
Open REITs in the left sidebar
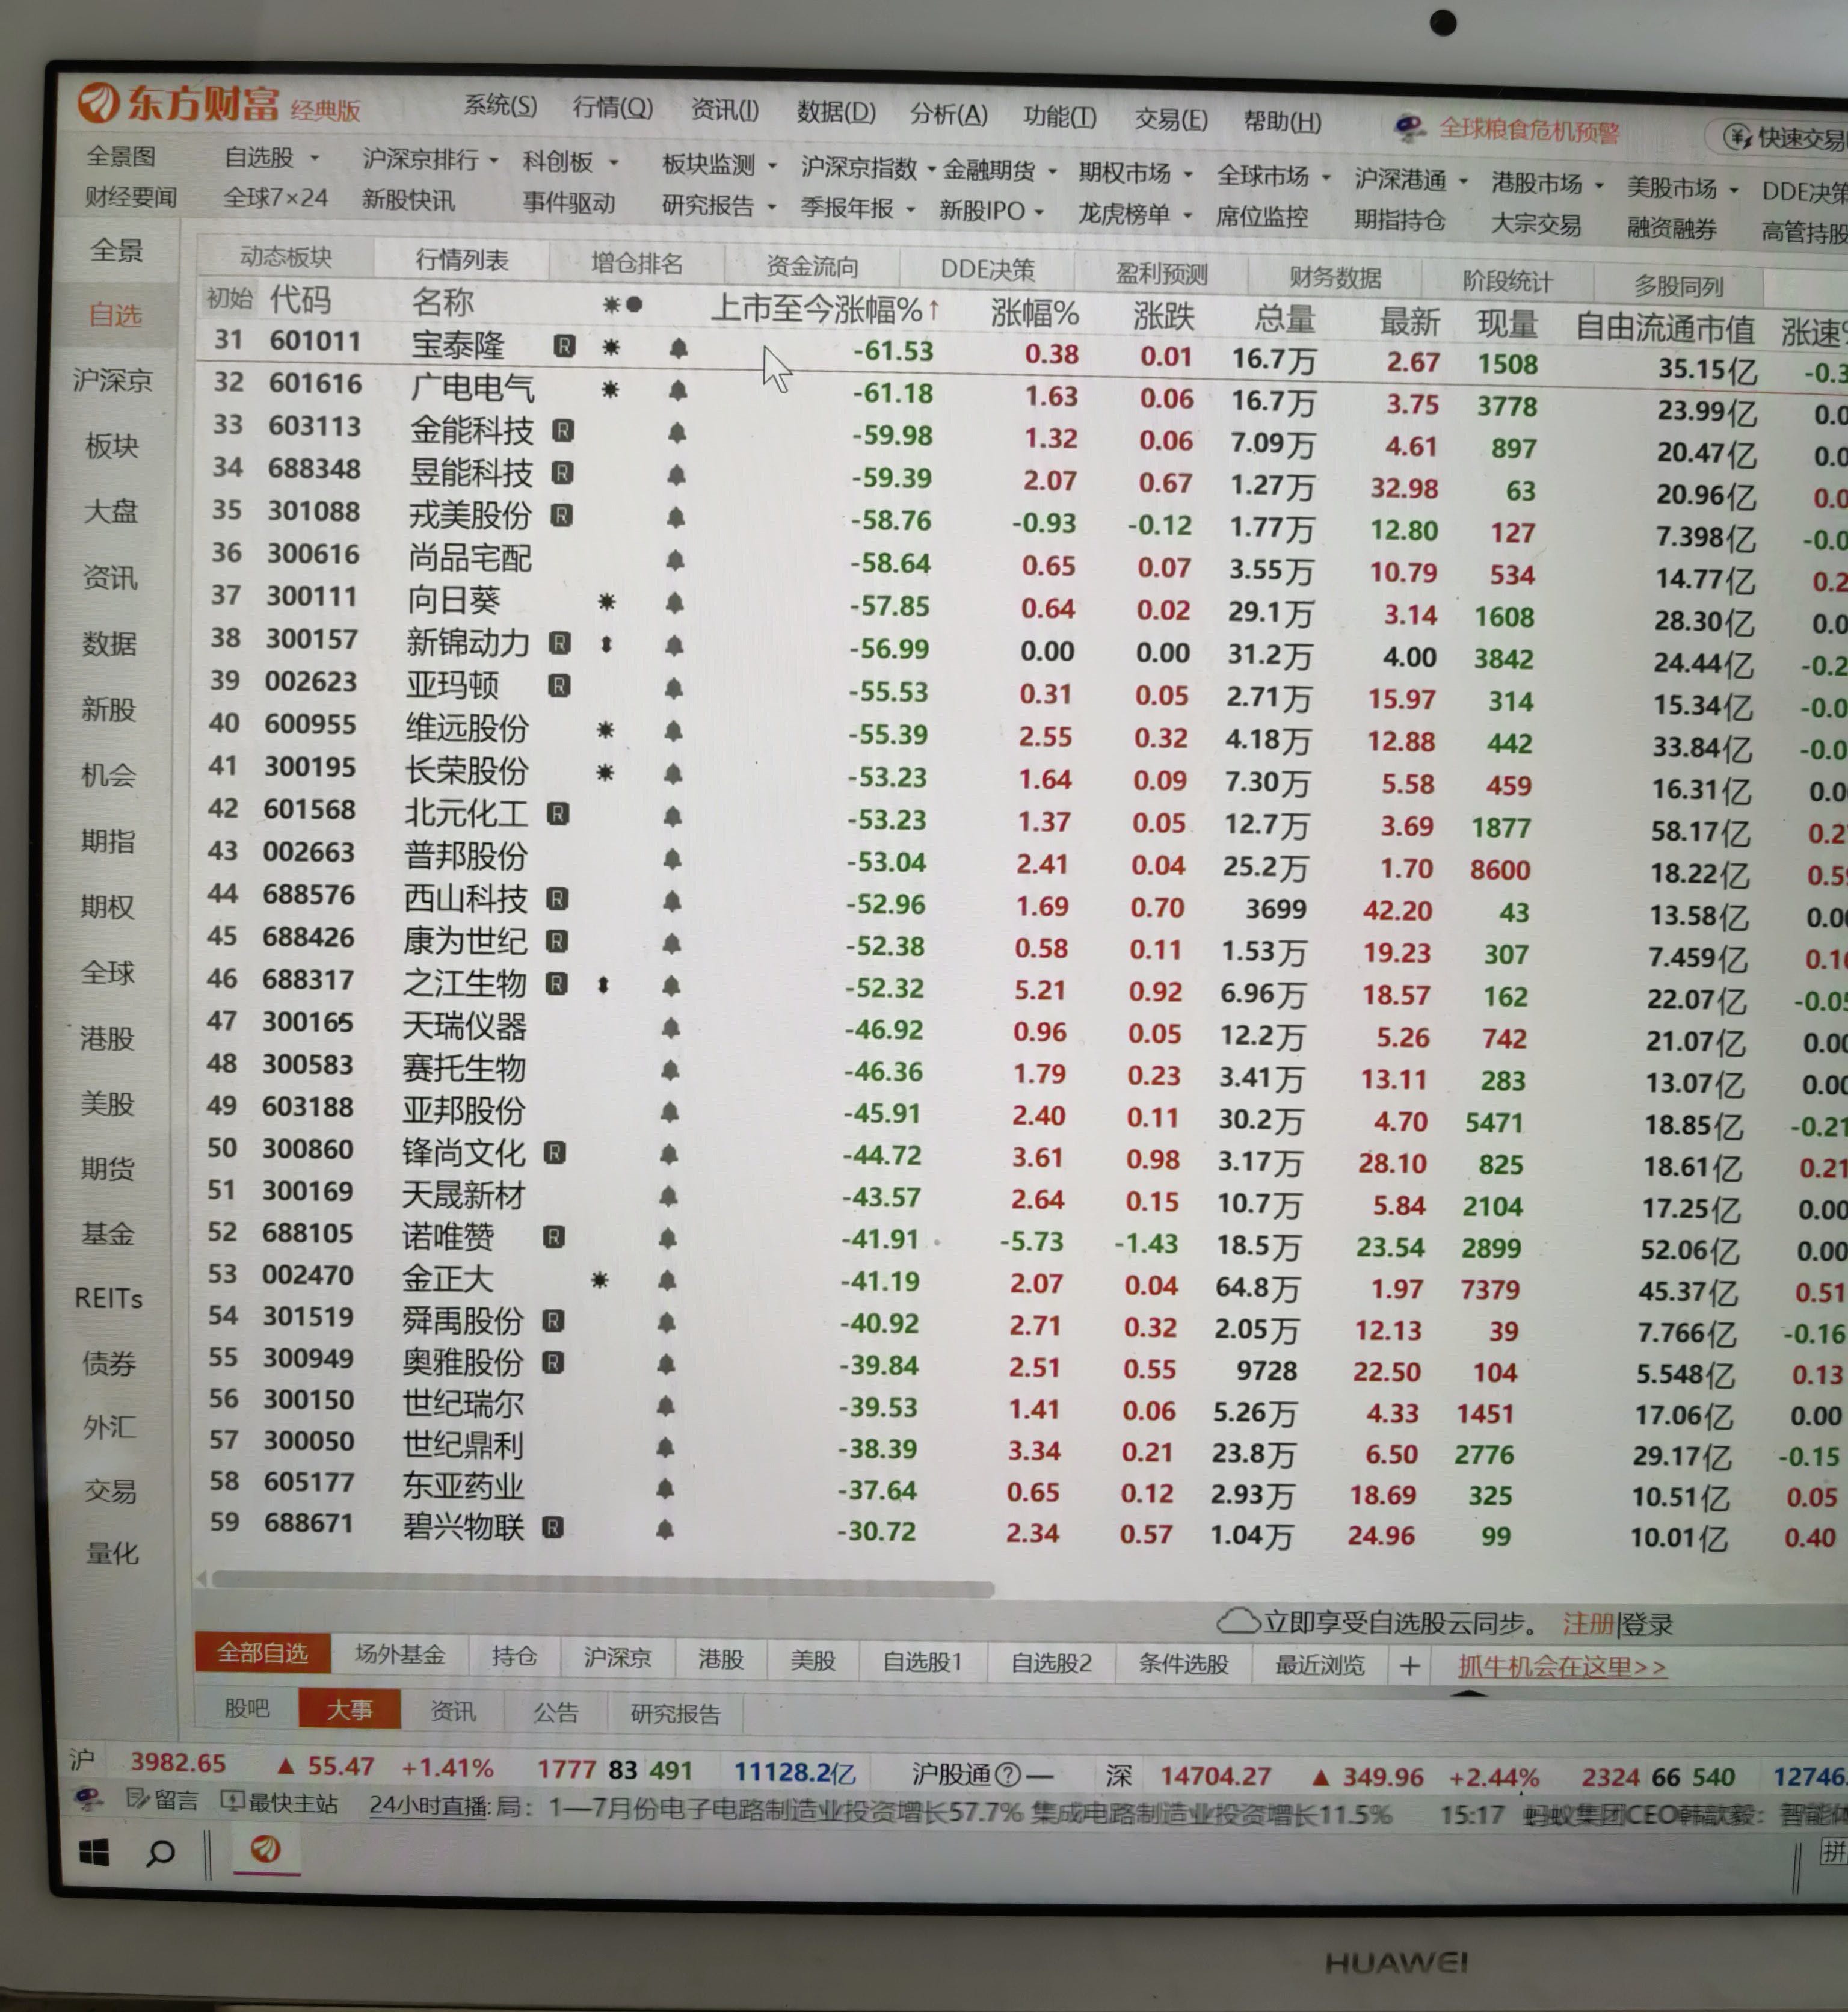click(x=109, y=1298)
